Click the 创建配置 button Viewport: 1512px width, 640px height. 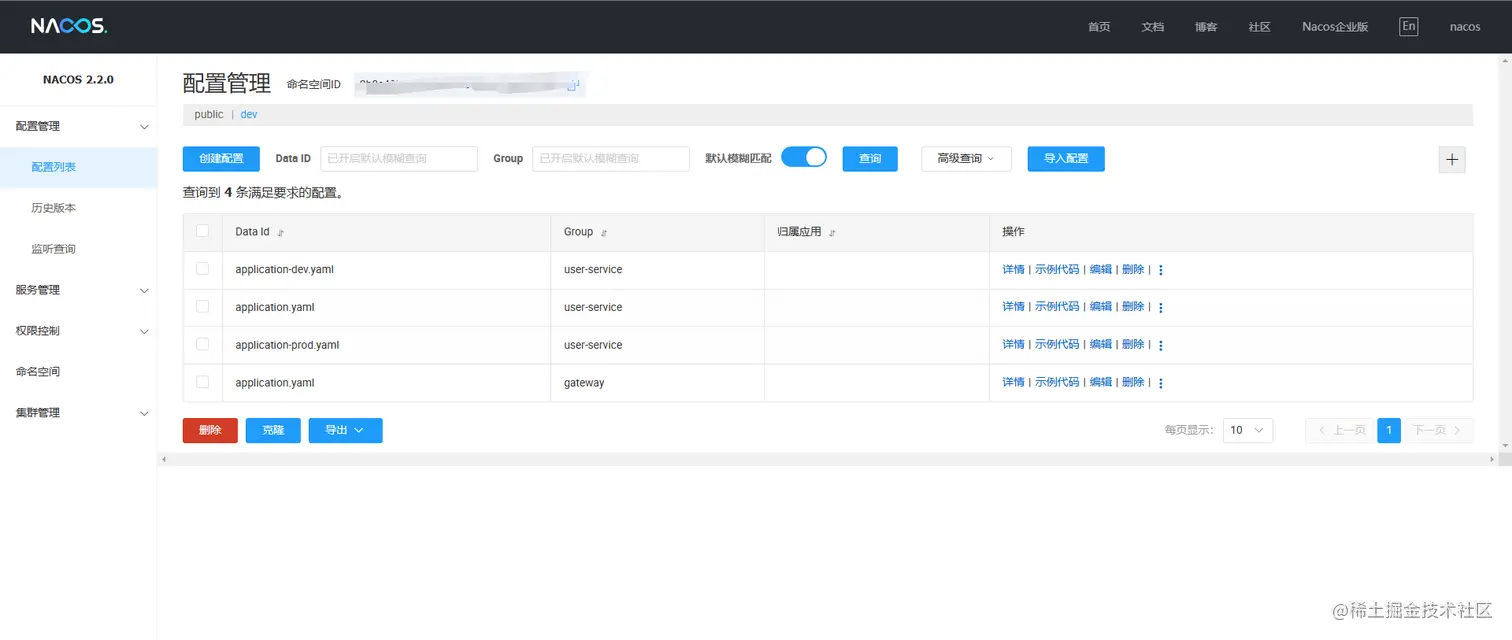[x=221, y=159]
